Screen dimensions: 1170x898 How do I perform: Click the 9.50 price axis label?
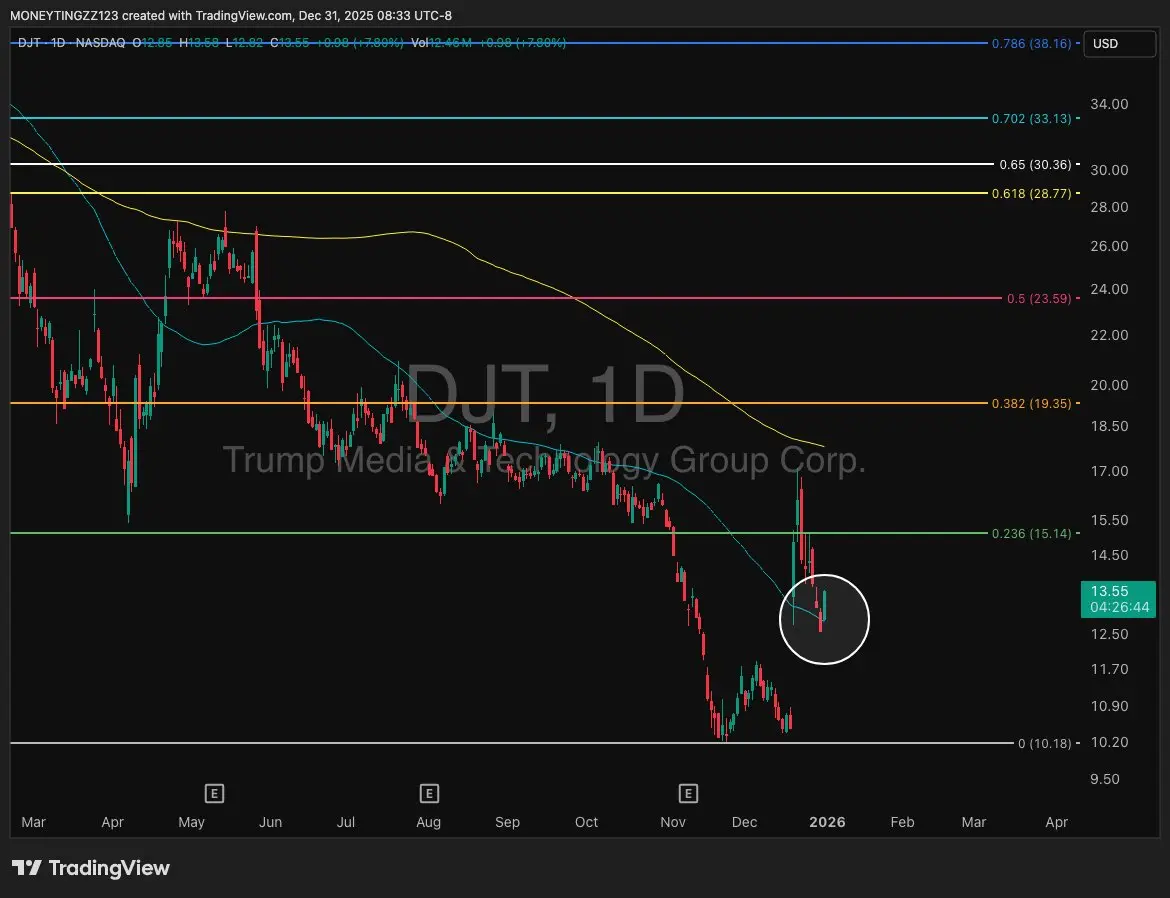[1105, 779]
